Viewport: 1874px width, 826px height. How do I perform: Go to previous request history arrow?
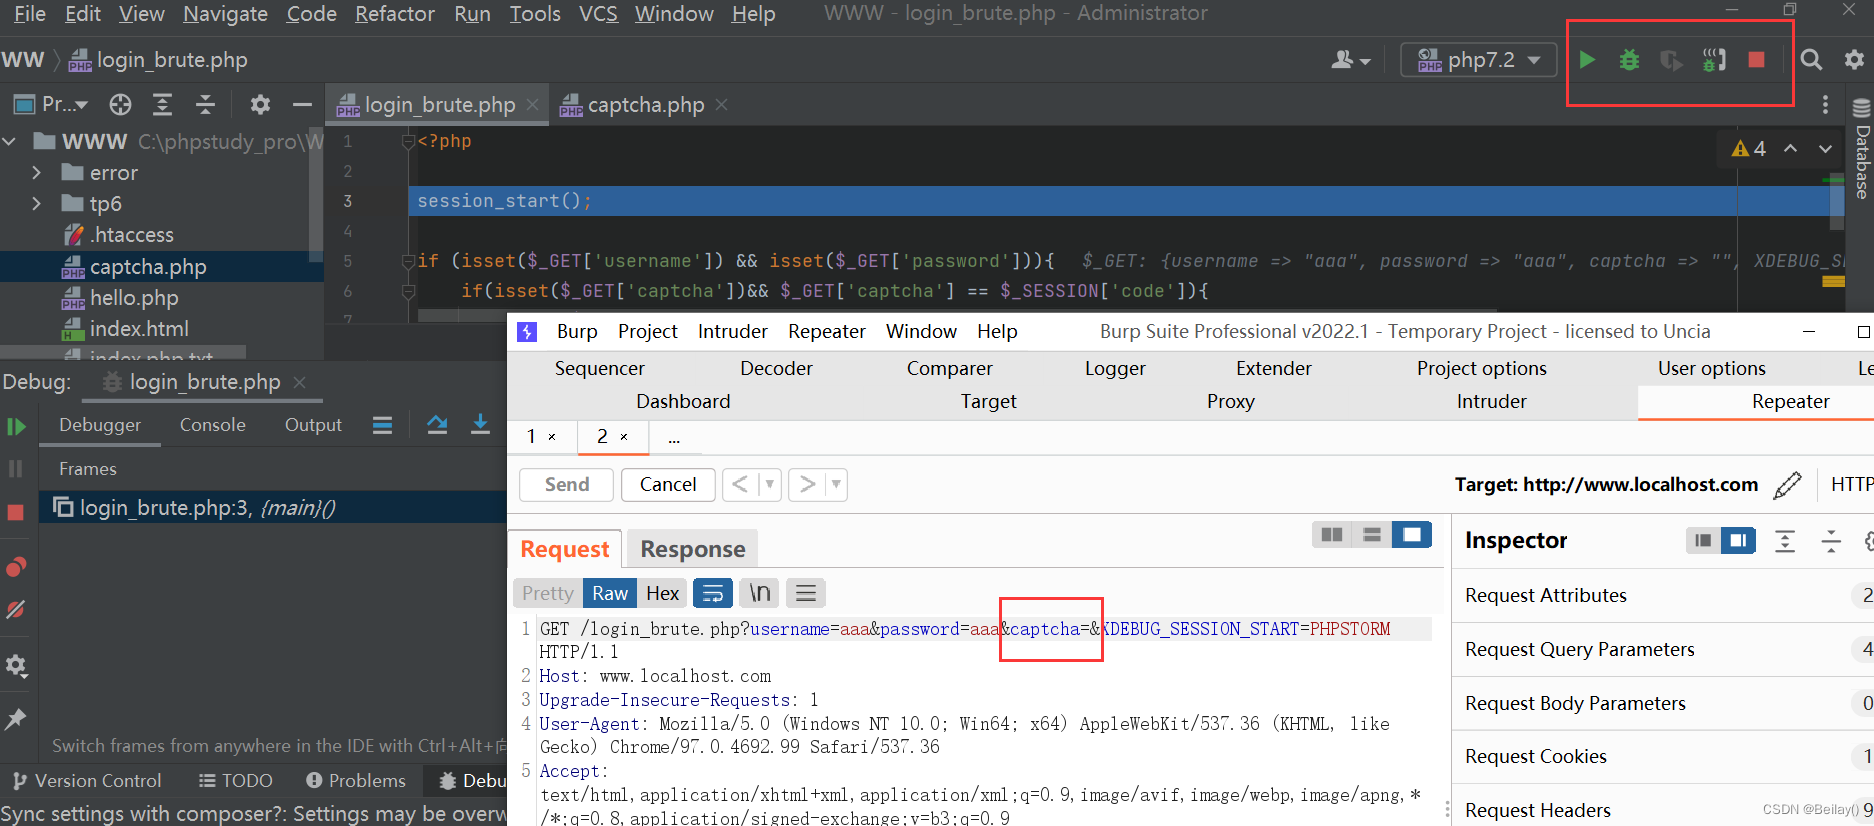[x=740, y=485]
